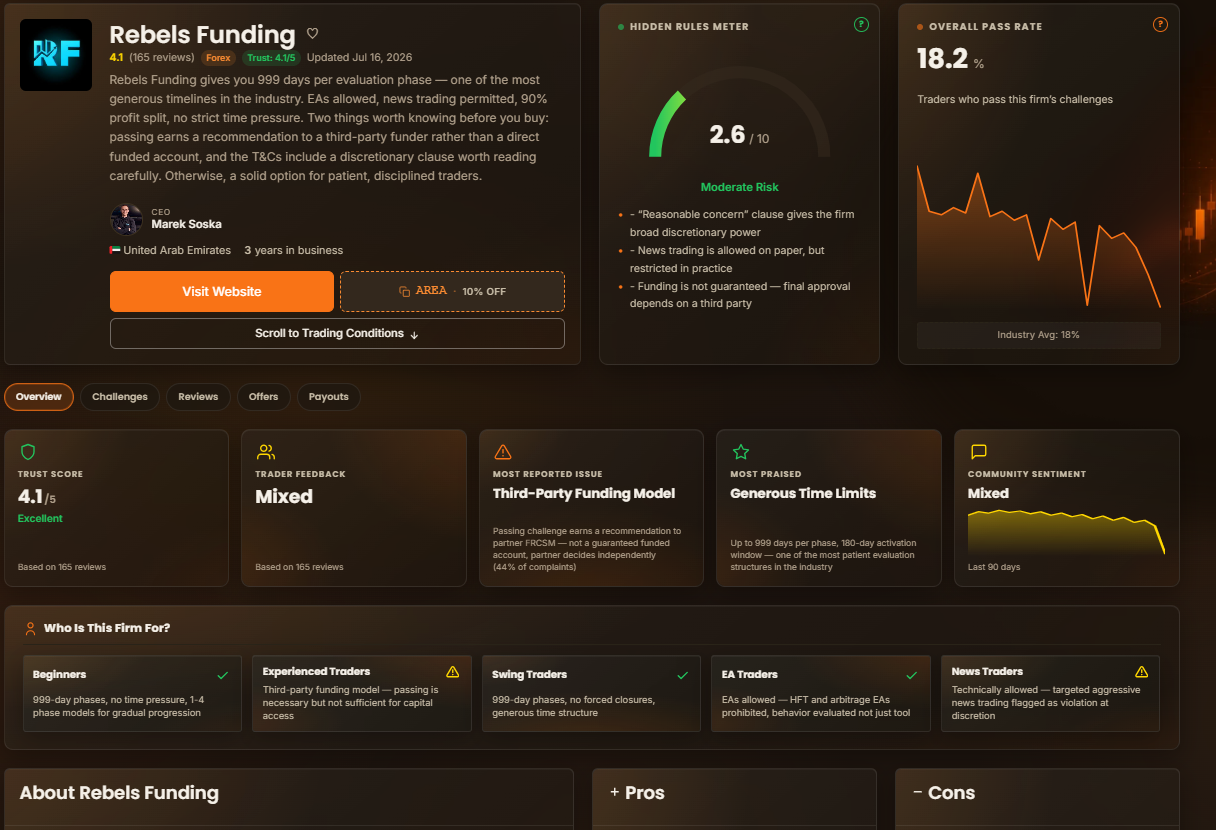
Task: Click the CEO Marek Soska avatar
Action: tap(126, 219)
